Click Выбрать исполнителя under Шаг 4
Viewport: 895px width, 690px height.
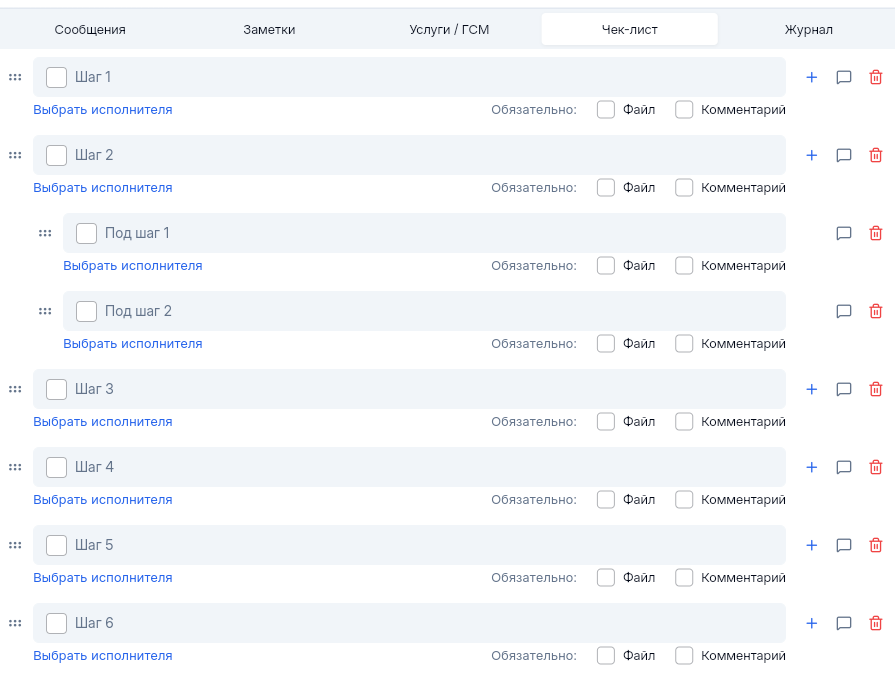click(102, 499)
